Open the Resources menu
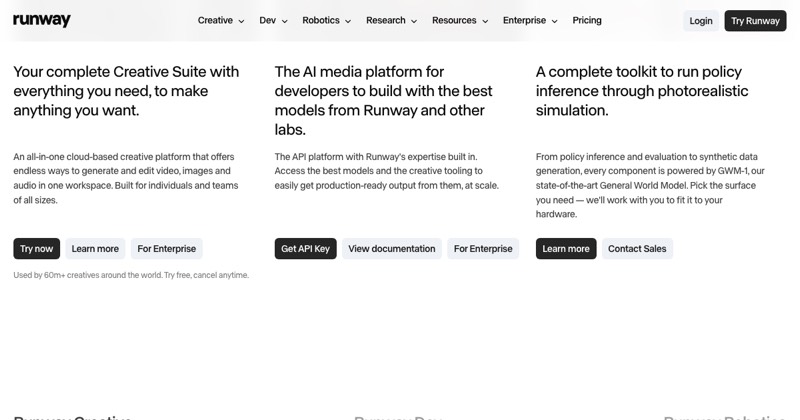Screen dimensions: 800x420 (460, 20)
